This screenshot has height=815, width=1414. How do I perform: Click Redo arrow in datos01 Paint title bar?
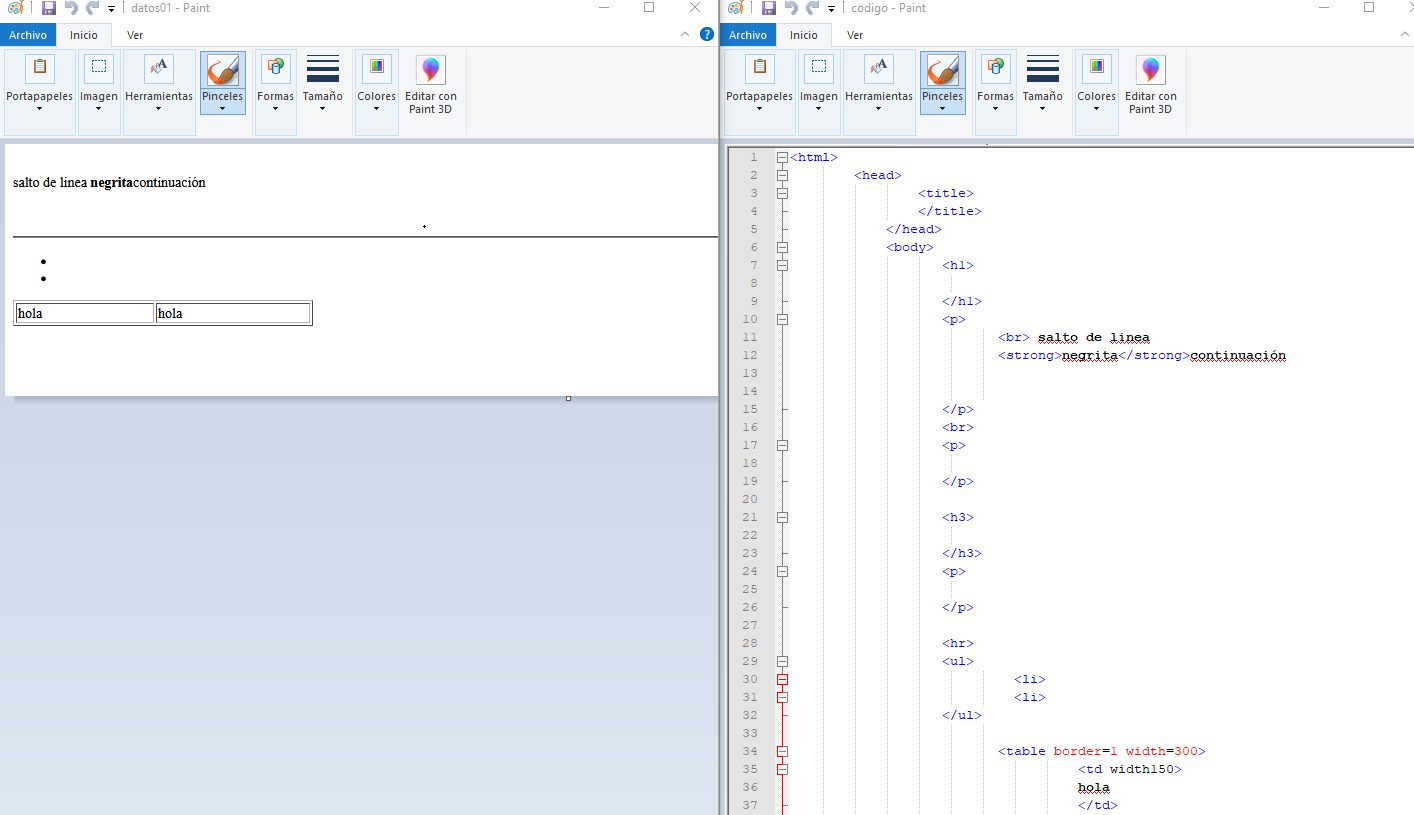(x=92, y=8)
